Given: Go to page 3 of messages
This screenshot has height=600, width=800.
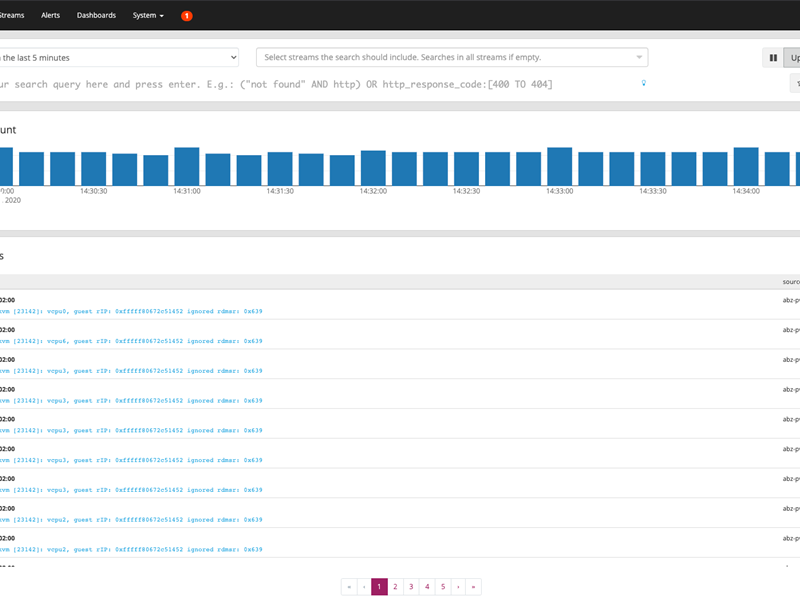Looking at the screenshot, I should 411,587.
